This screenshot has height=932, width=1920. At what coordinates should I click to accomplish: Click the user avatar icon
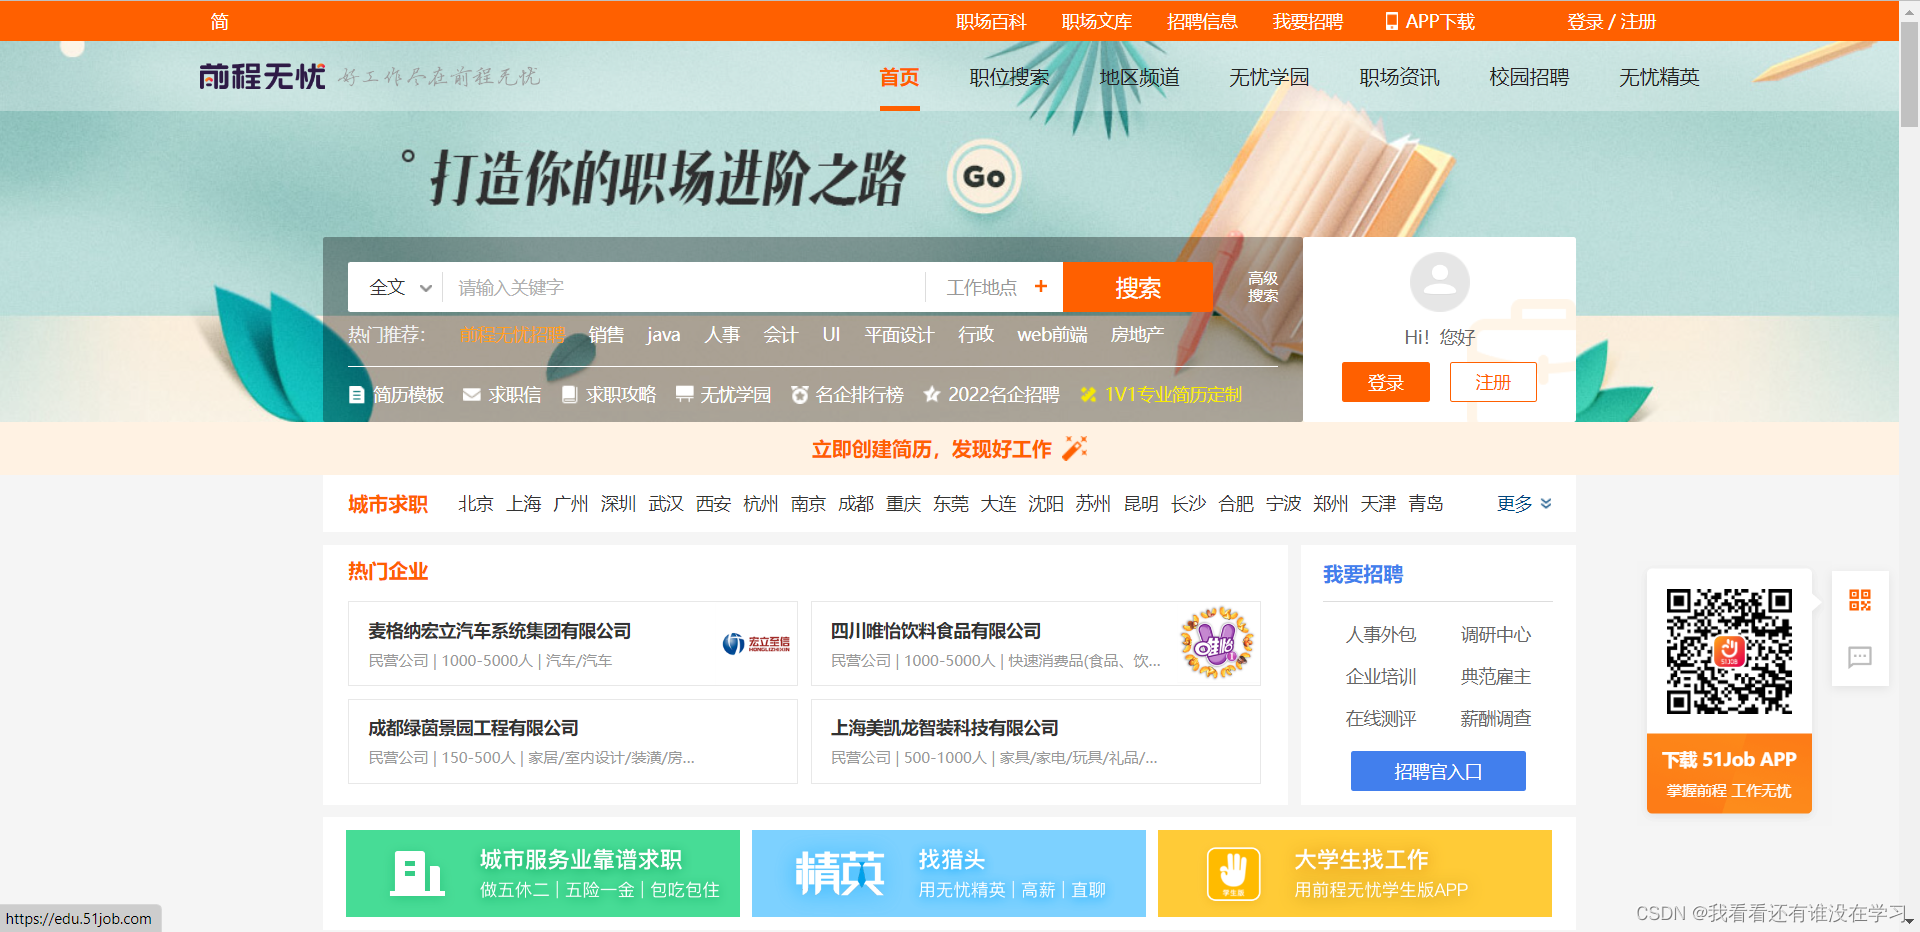(1439, 282)
